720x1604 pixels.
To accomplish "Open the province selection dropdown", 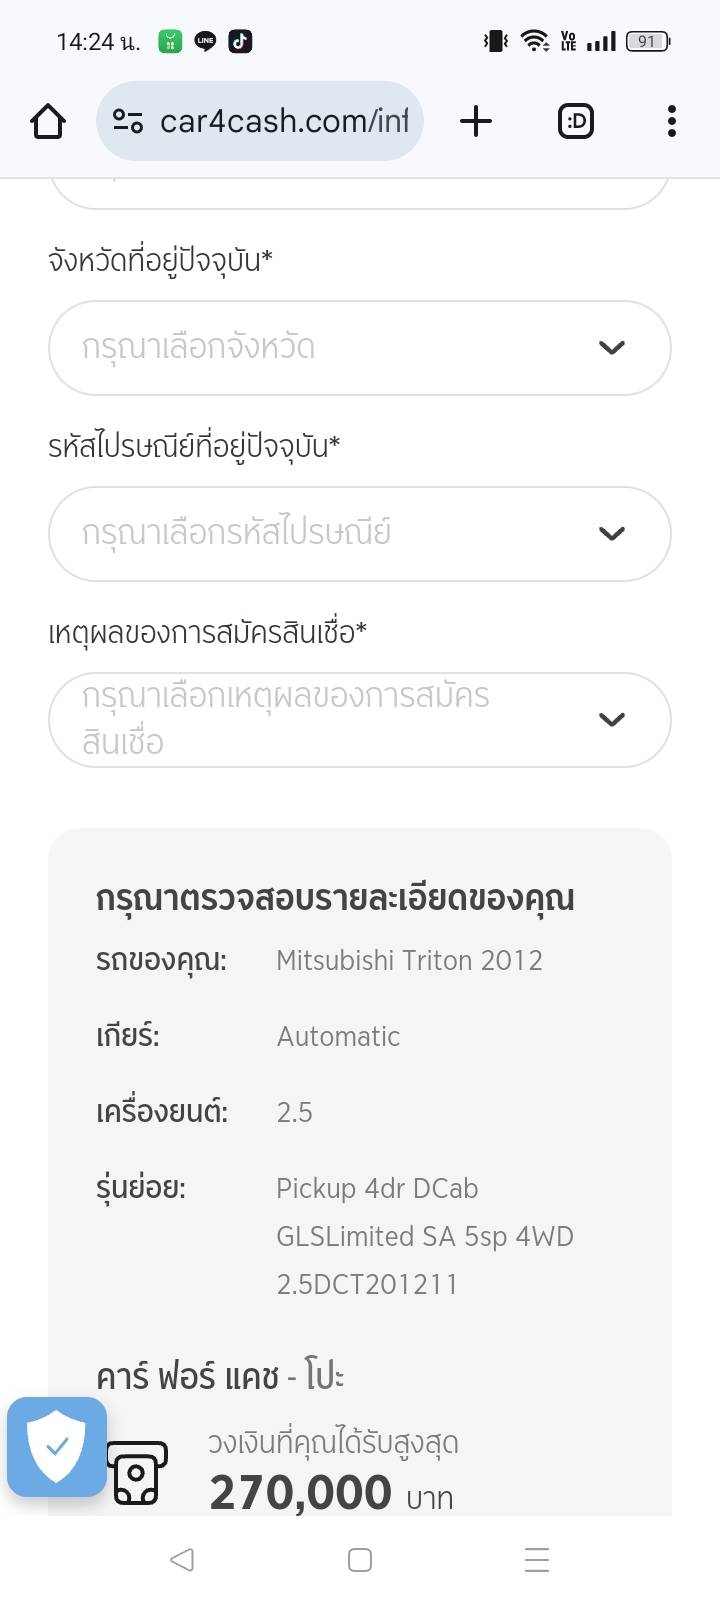I will (330, 348).
